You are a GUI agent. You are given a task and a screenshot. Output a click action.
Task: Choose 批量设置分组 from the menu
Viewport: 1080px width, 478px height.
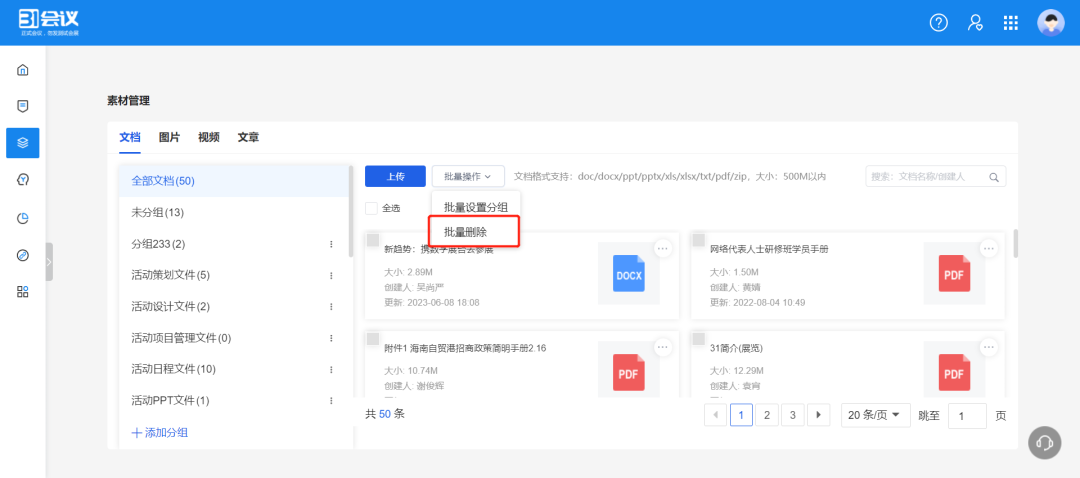[476, 207]
